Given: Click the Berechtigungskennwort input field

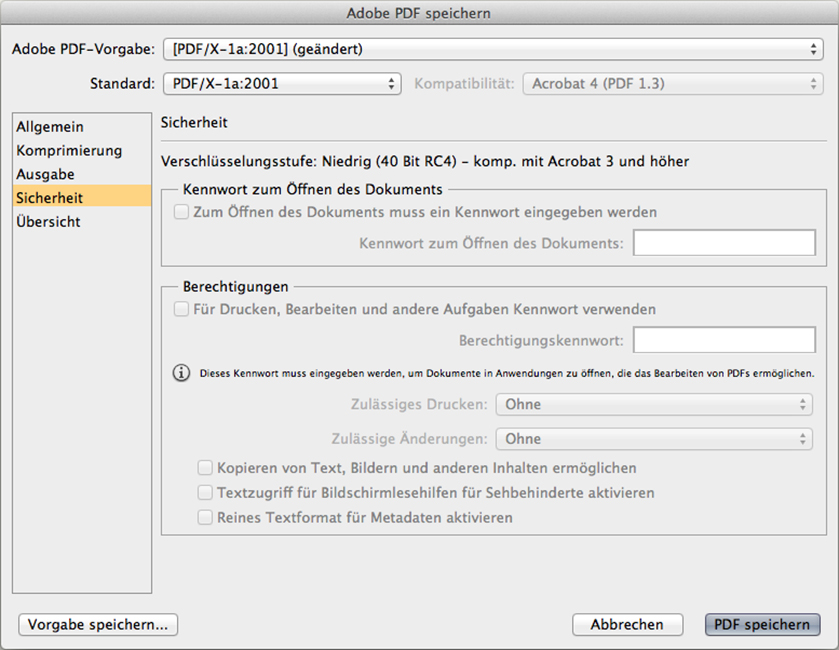Looking at the screenshot, I should tap(724, 340).
